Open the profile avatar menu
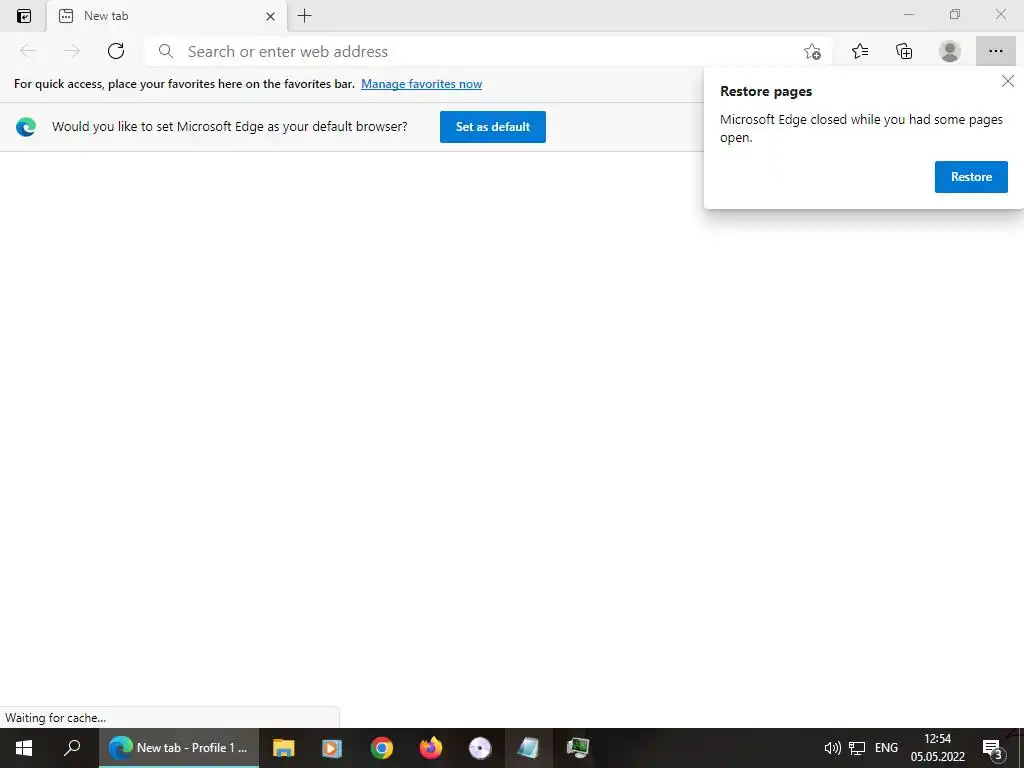Image resolution: width=1024 pixels, height=768 pixels. coord(949,51)
